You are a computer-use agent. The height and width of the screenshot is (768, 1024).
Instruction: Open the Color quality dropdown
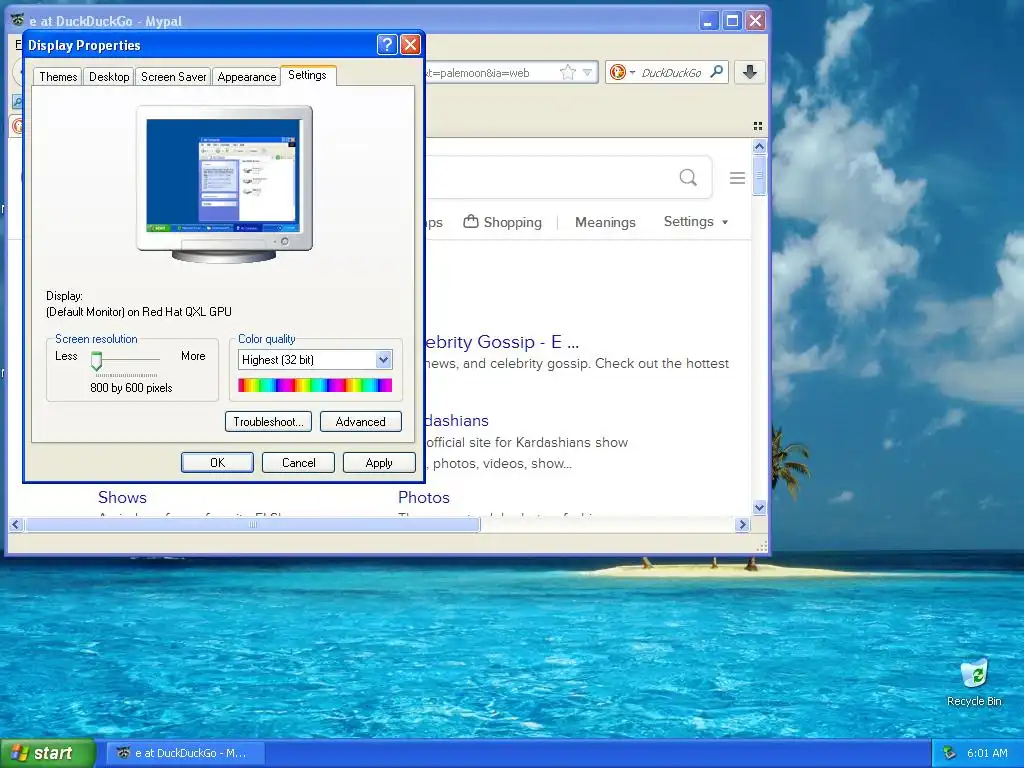click(x=383, y=359)
